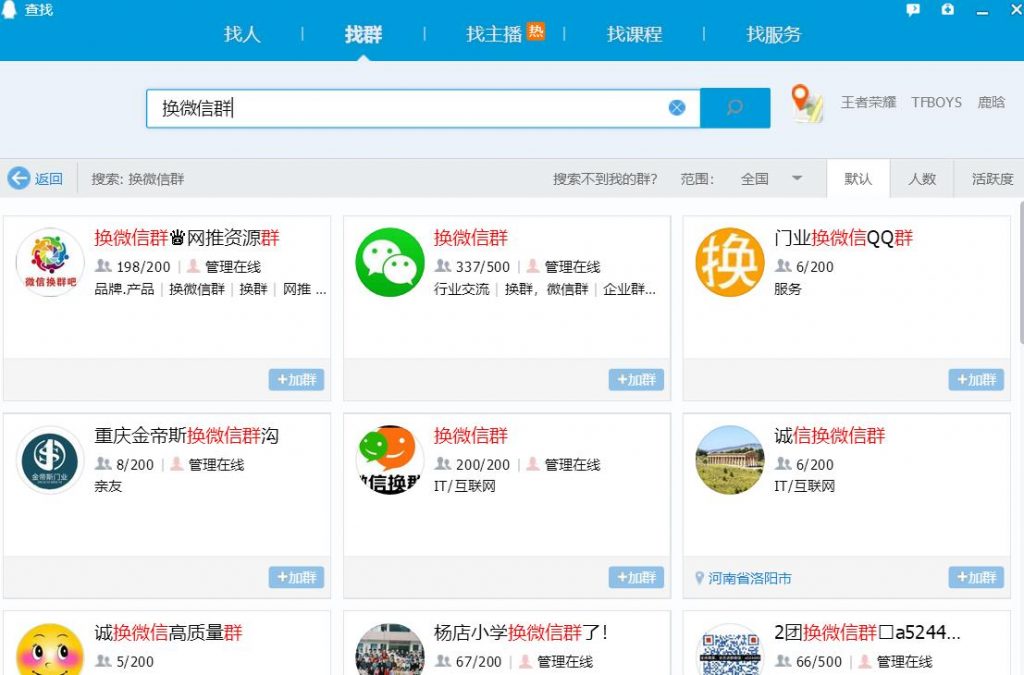Click member count 66/500
Screen dimensions: 1024x675
(819, 661)
